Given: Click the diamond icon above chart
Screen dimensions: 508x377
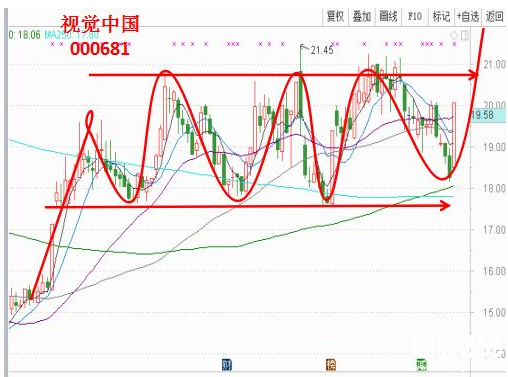Looking at the screenshot, I should tap(454, 35).
